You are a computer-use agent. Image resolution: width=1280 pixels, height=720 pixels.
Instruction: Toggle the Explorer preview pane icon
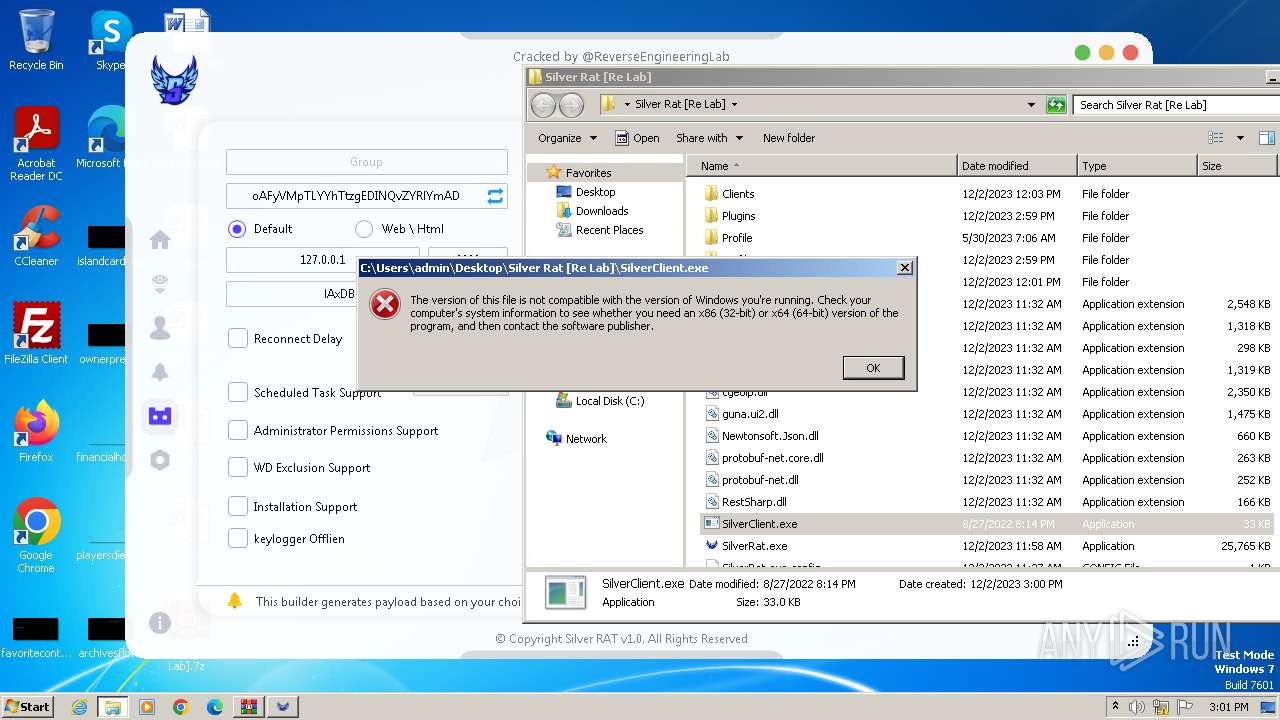(x=1267, y=138)
